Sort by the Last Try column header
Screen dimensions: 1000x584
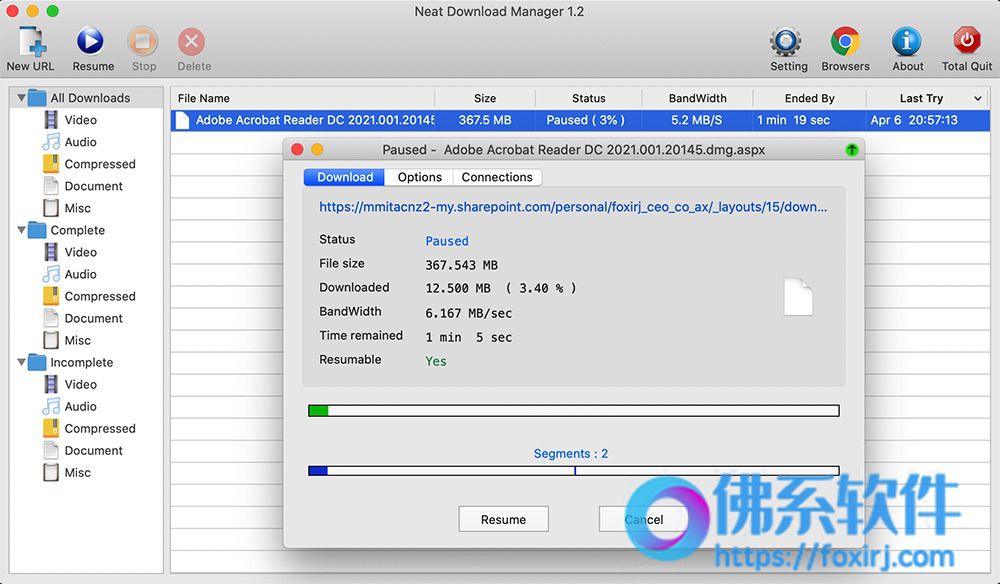(921, 98)
